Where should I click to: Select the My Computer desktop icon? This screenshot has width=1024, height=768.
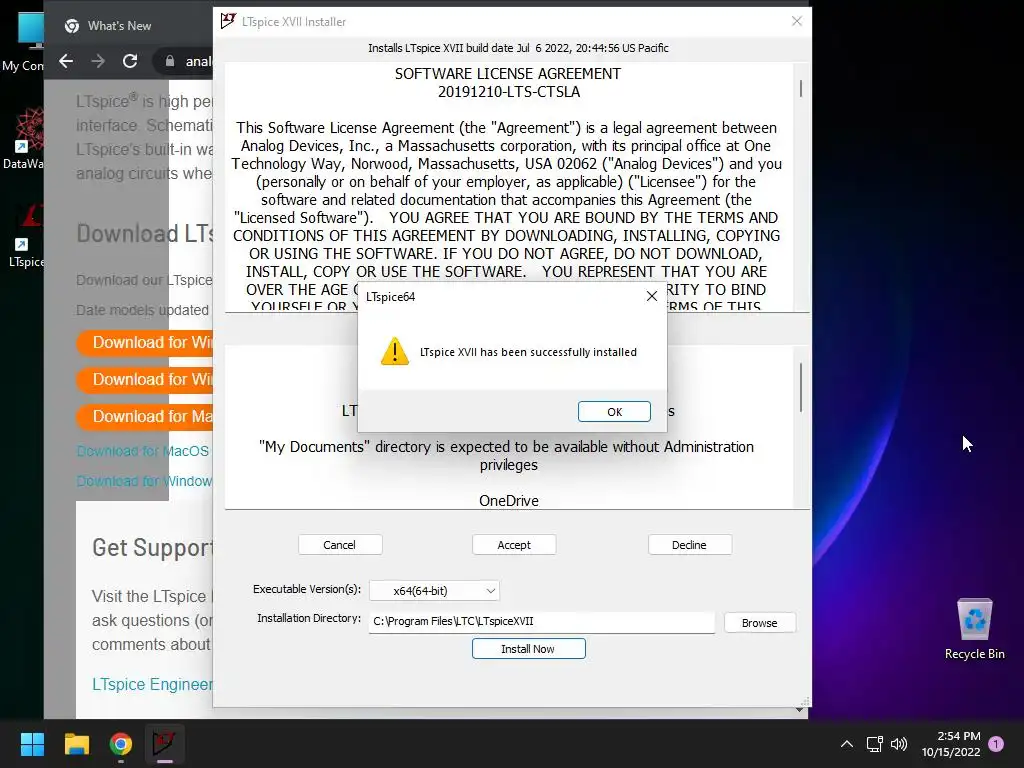click(x=24, y=42)
